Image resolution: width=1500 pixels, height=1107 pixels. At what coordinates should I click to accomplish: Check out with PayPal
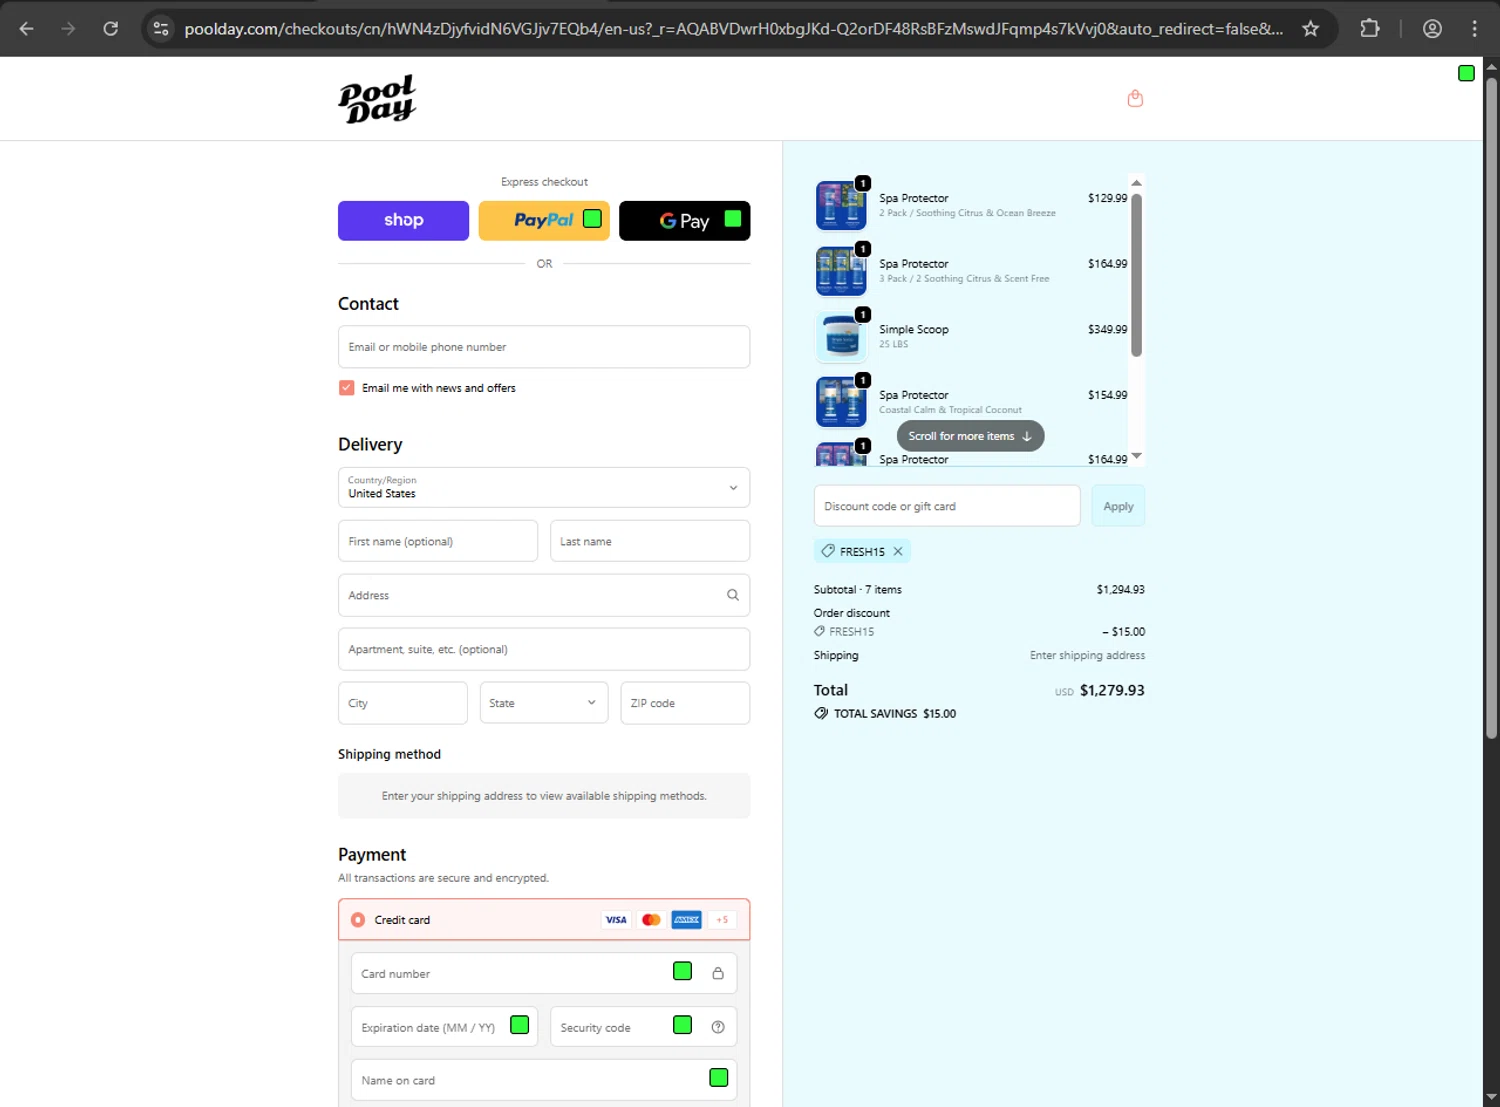tap(544, 221)
